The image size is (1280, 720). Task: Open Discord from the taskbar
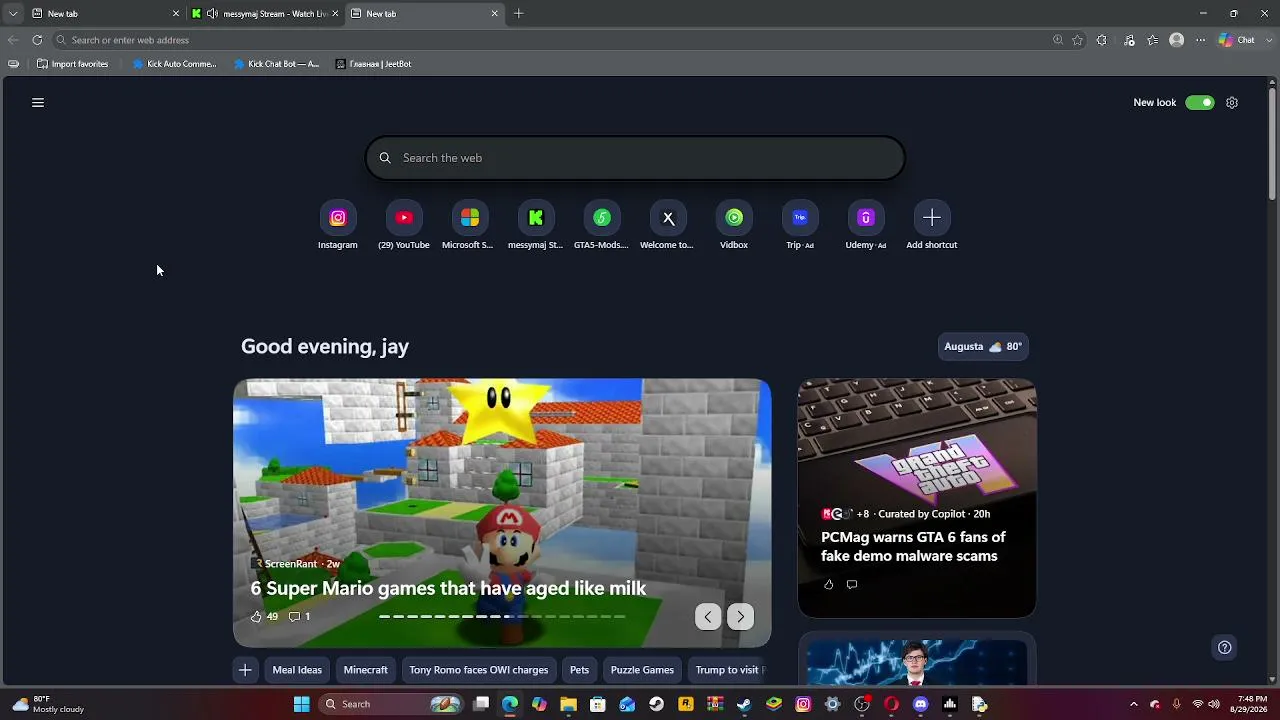921,704
